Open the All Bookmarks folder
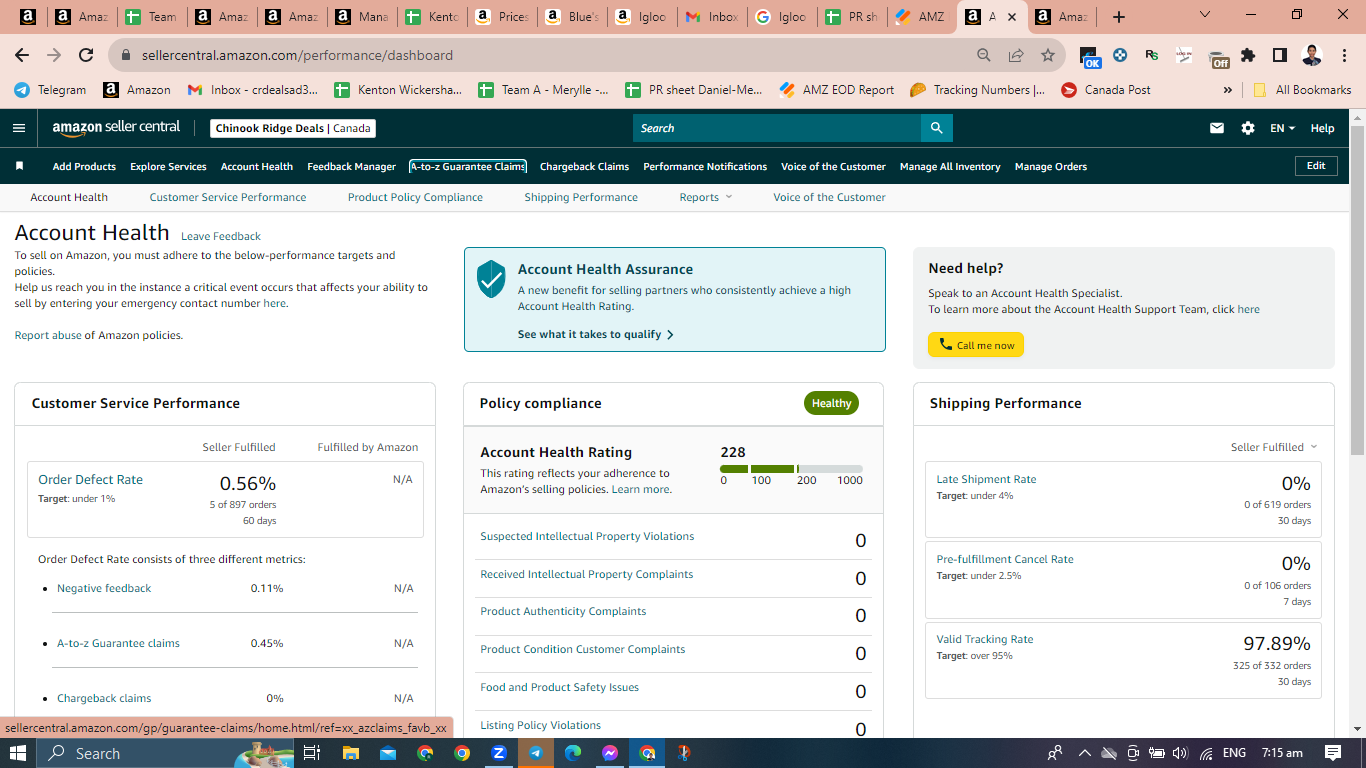This screenshot has height=768, width=1366. click(x=1302, y=90)
